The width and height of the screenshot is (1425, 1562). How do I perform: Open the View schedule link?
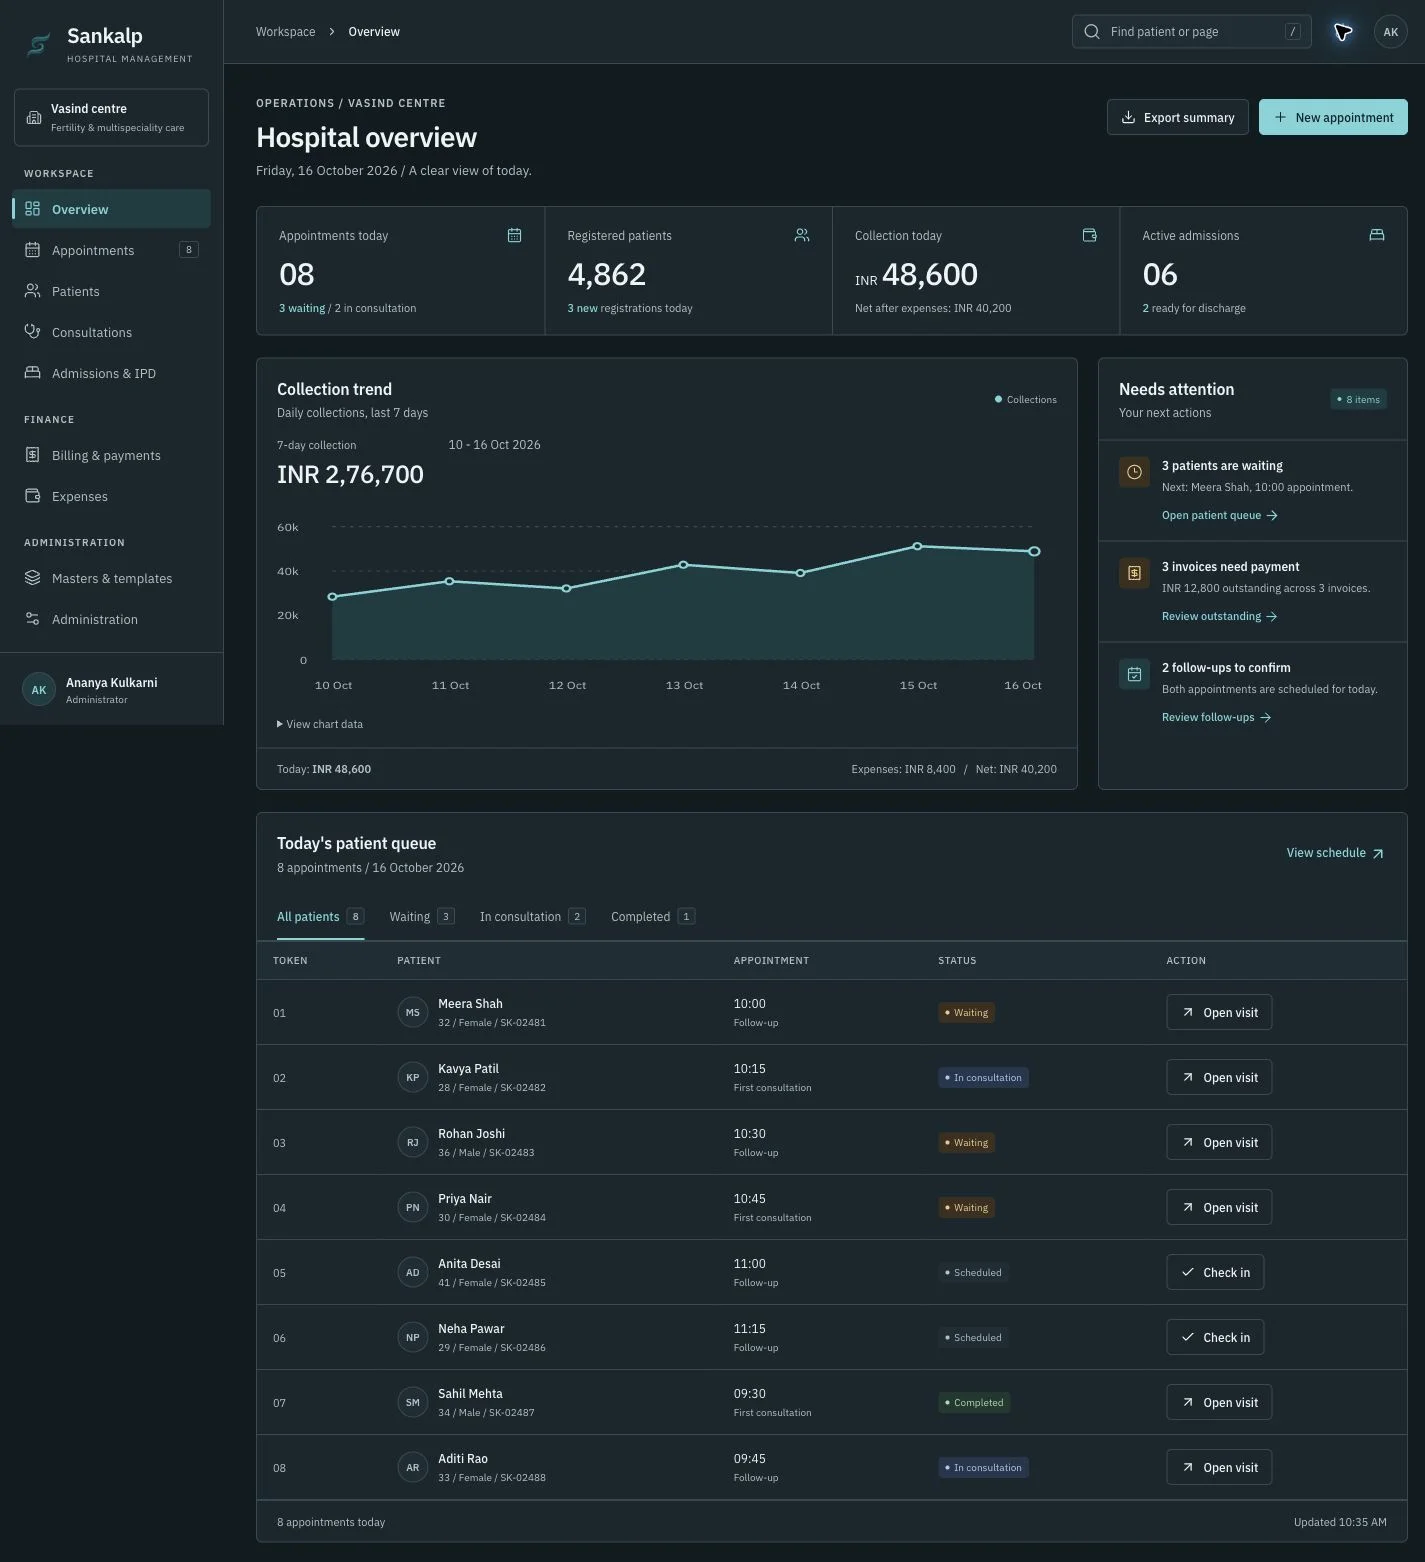point(1335,853)
